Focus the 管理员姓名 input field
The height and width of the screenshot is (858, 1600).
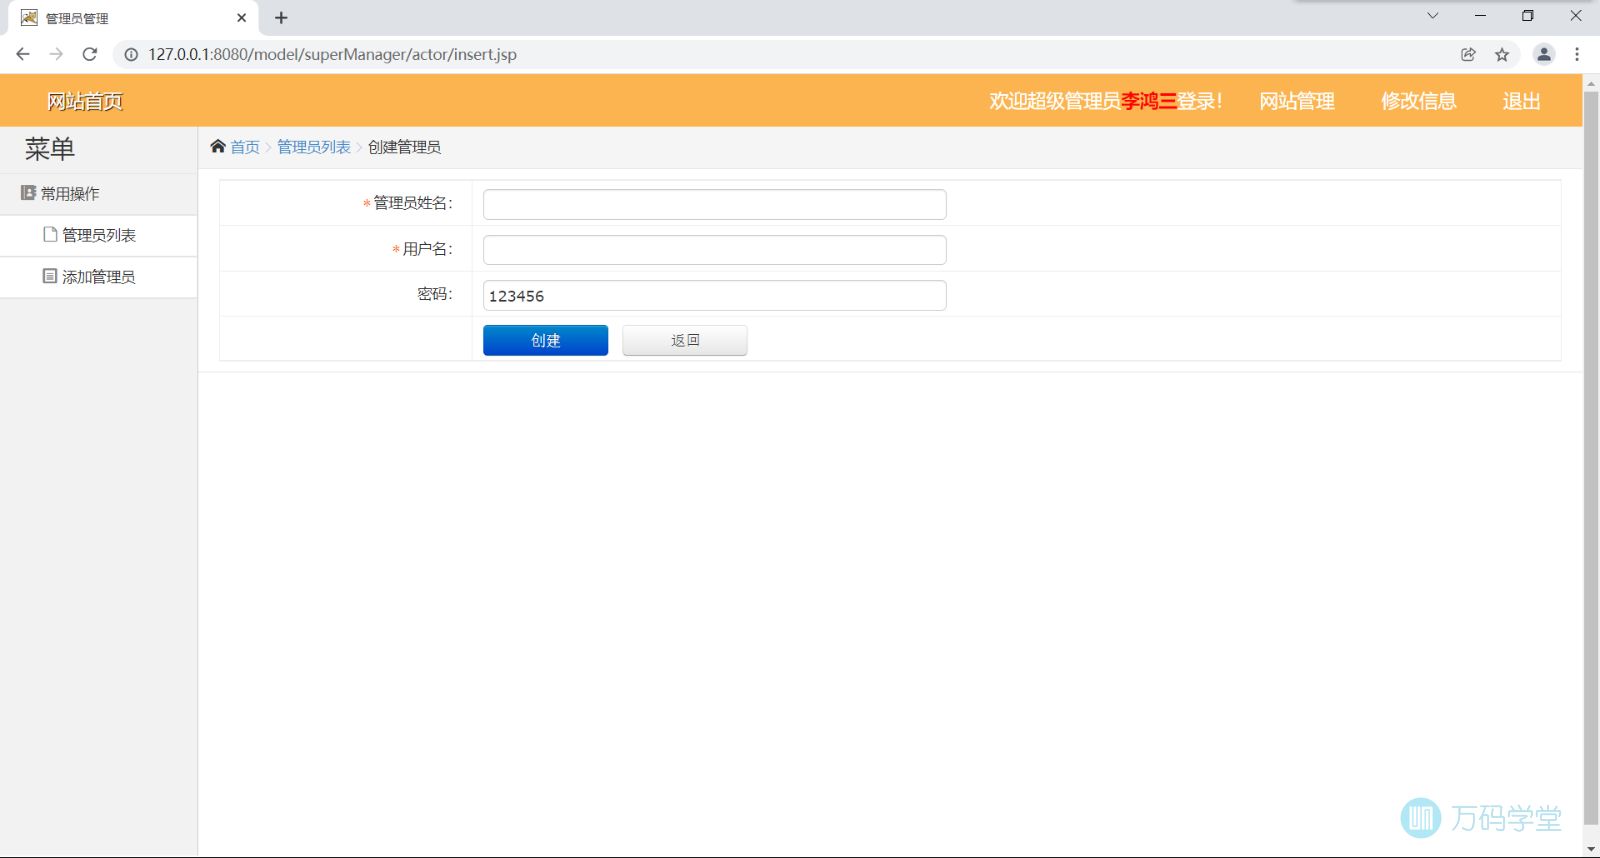(x=714, y=204)
